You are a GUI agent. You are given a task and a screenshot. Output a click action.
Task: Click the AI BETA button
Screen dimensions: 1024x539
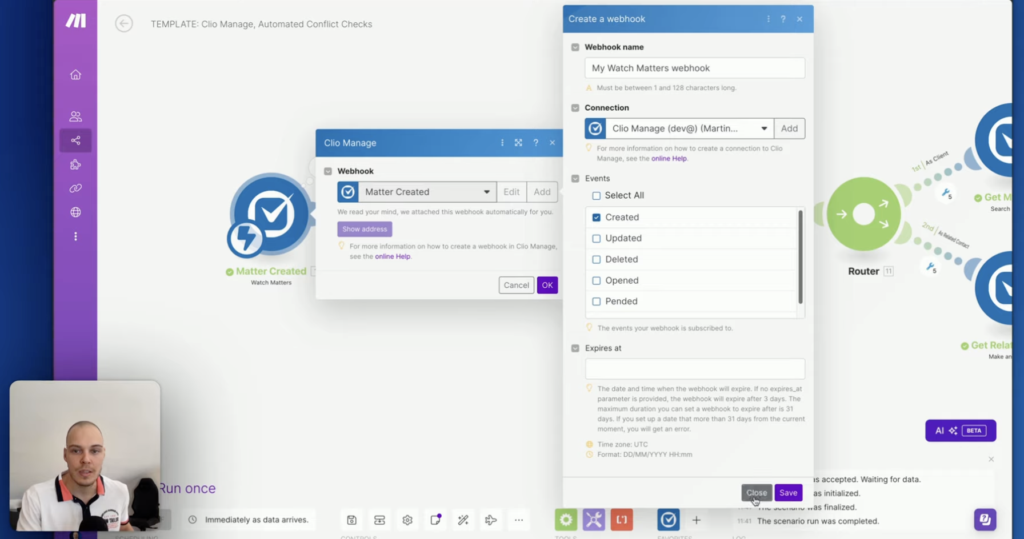pos(960,431)
